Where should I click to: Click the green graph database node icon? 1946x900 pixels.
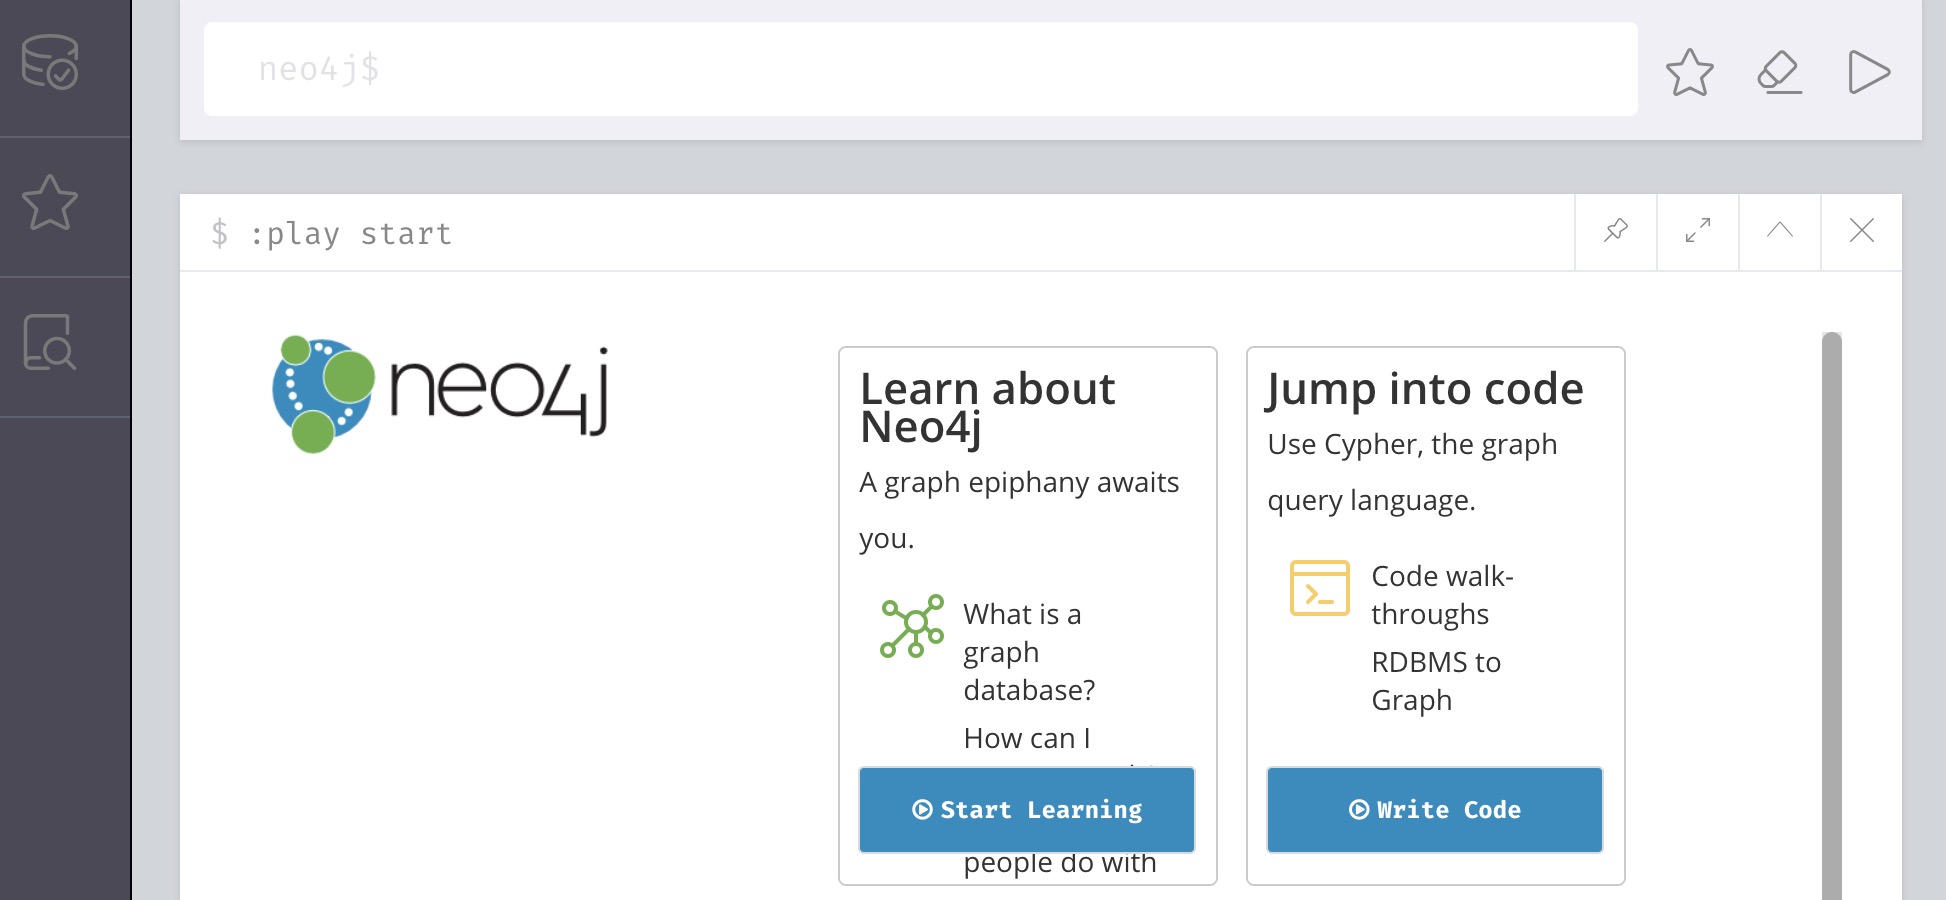click(x=912, y=626)
